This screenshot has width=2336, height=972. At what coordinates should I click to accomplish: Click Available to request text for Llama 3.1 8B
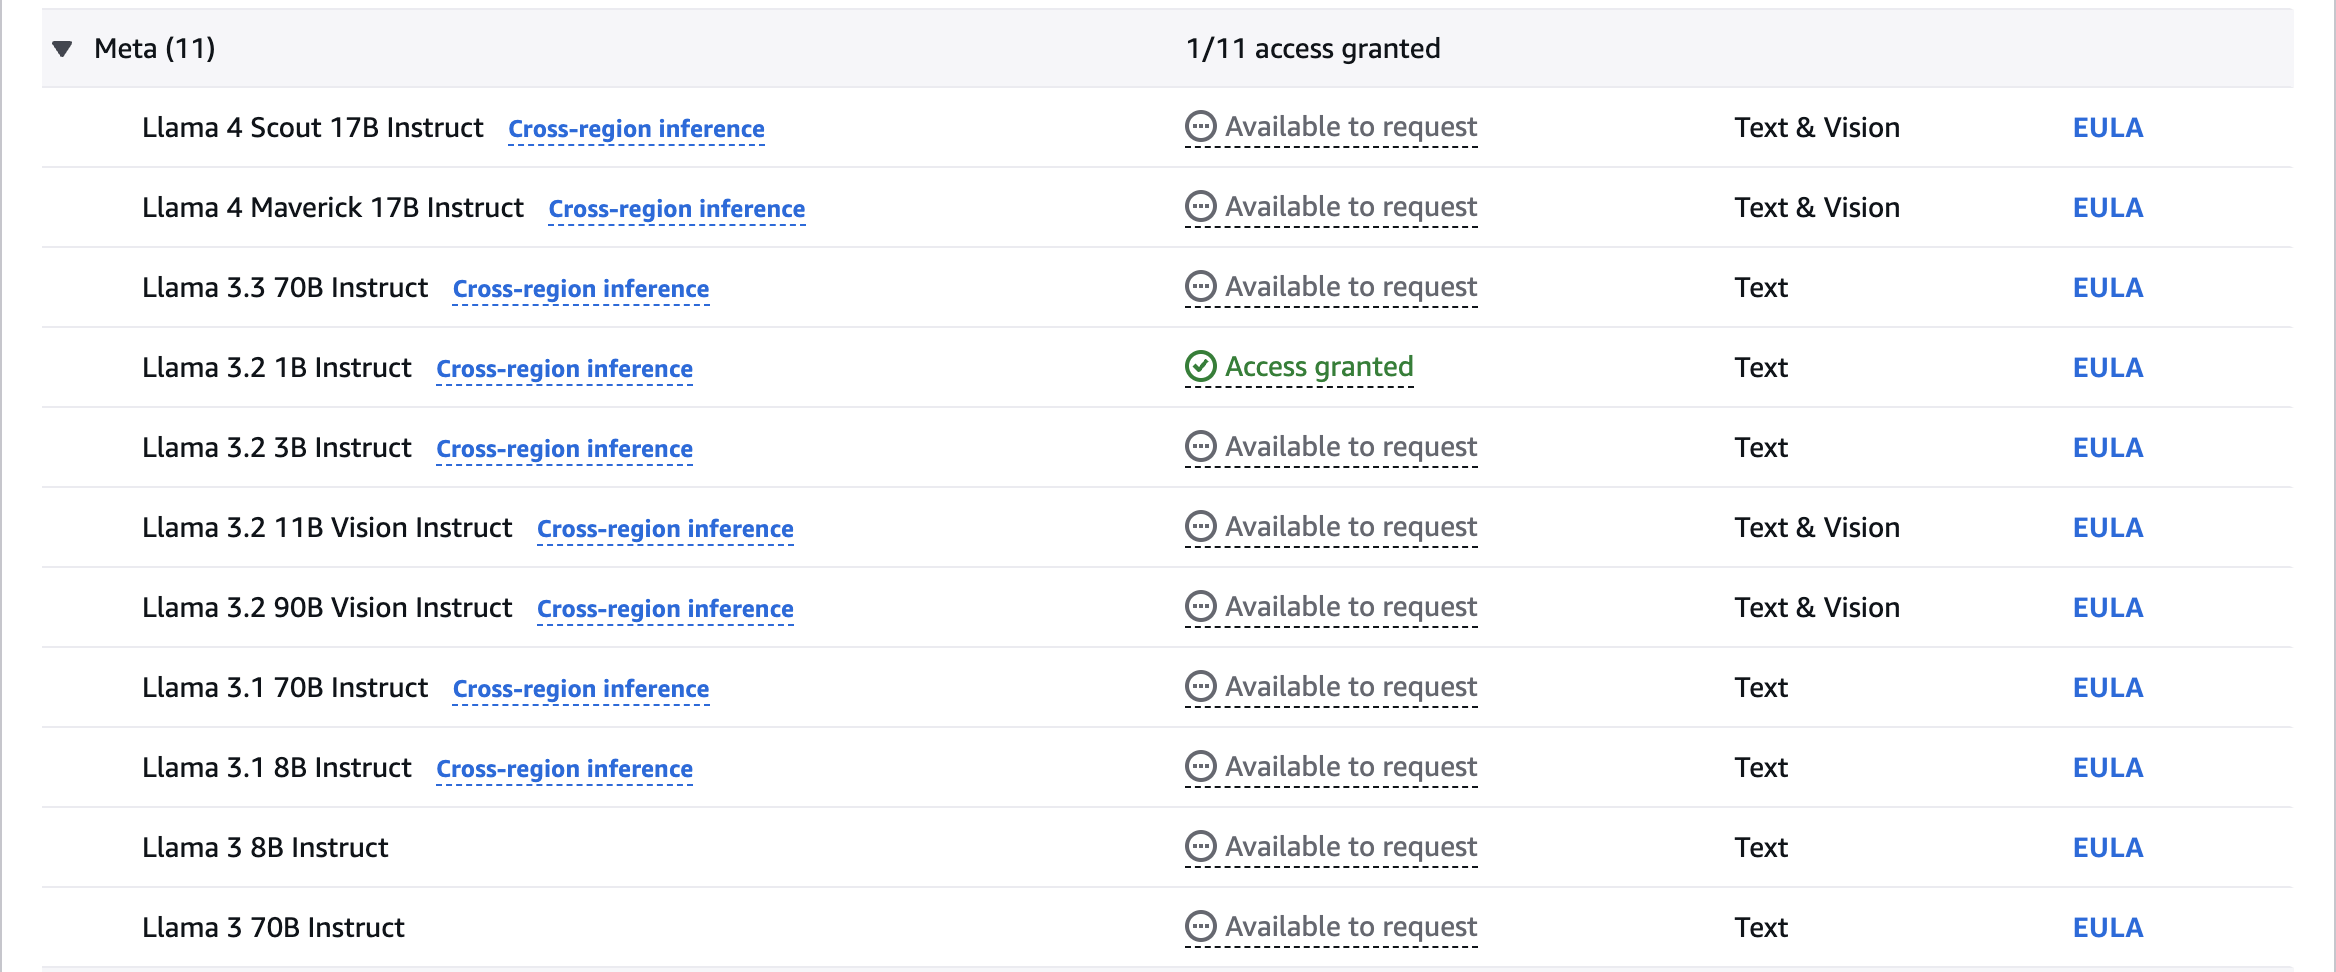pos(1351,767)
